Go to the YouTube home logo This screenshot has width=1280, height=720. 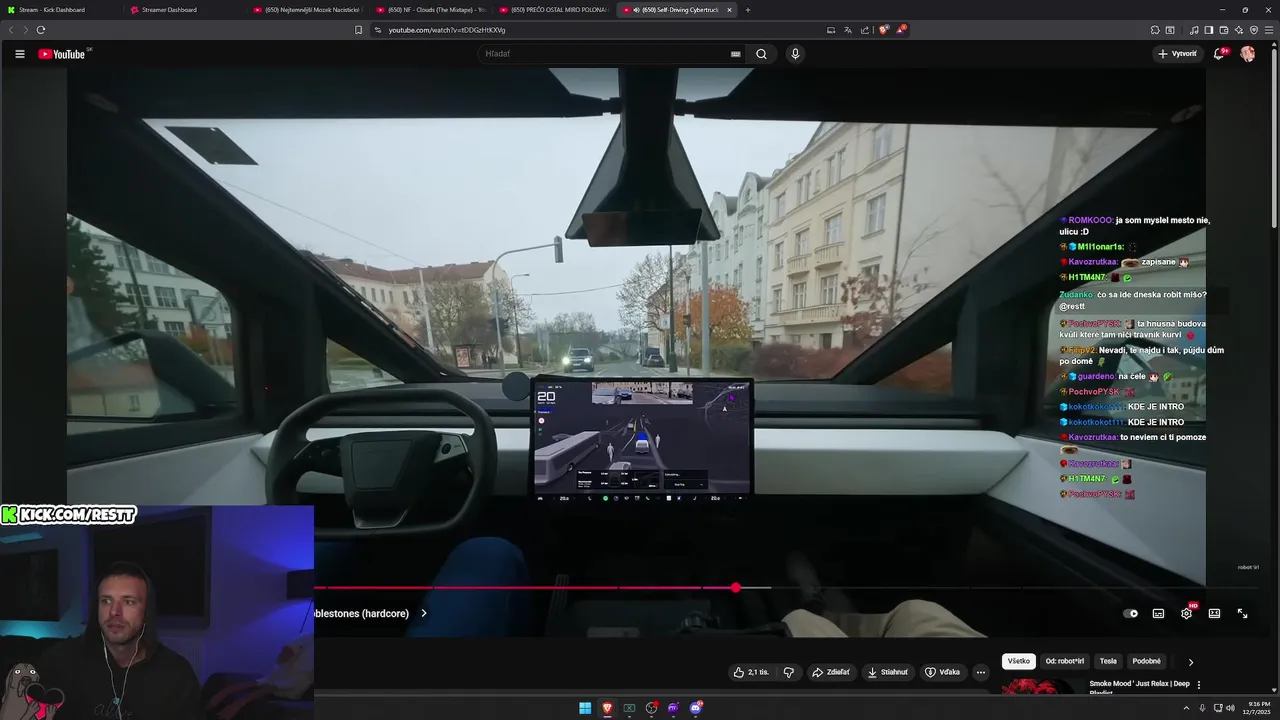pos(62,54)
